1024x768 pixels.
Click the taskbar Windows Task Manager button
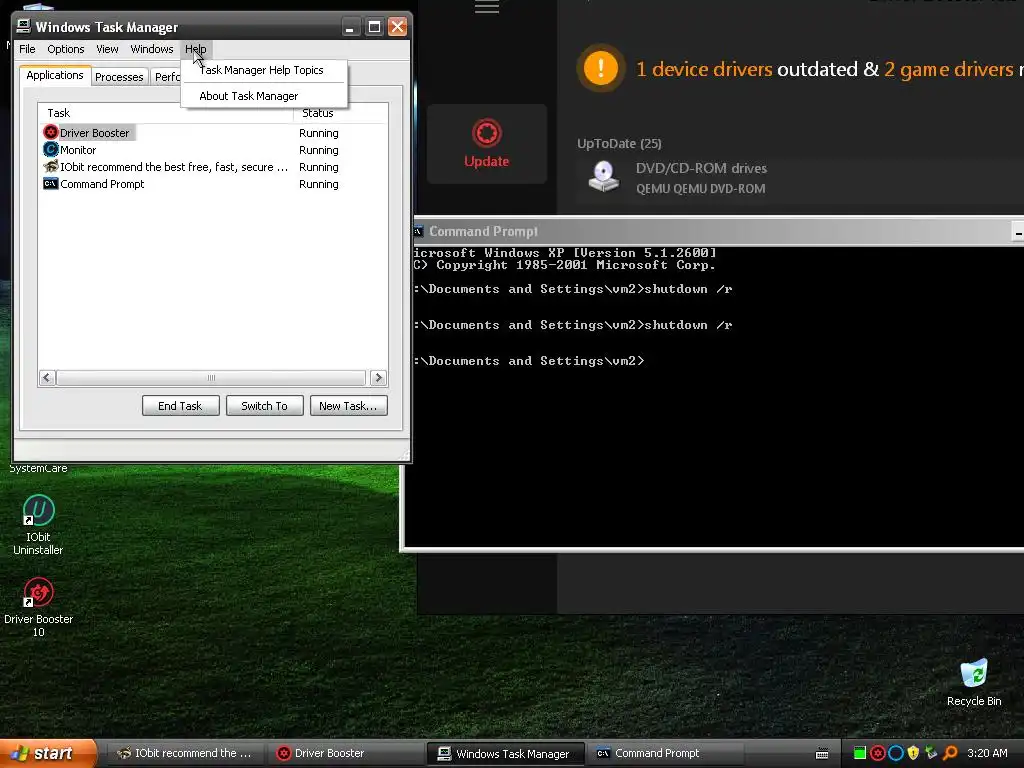tap(505, 753)
